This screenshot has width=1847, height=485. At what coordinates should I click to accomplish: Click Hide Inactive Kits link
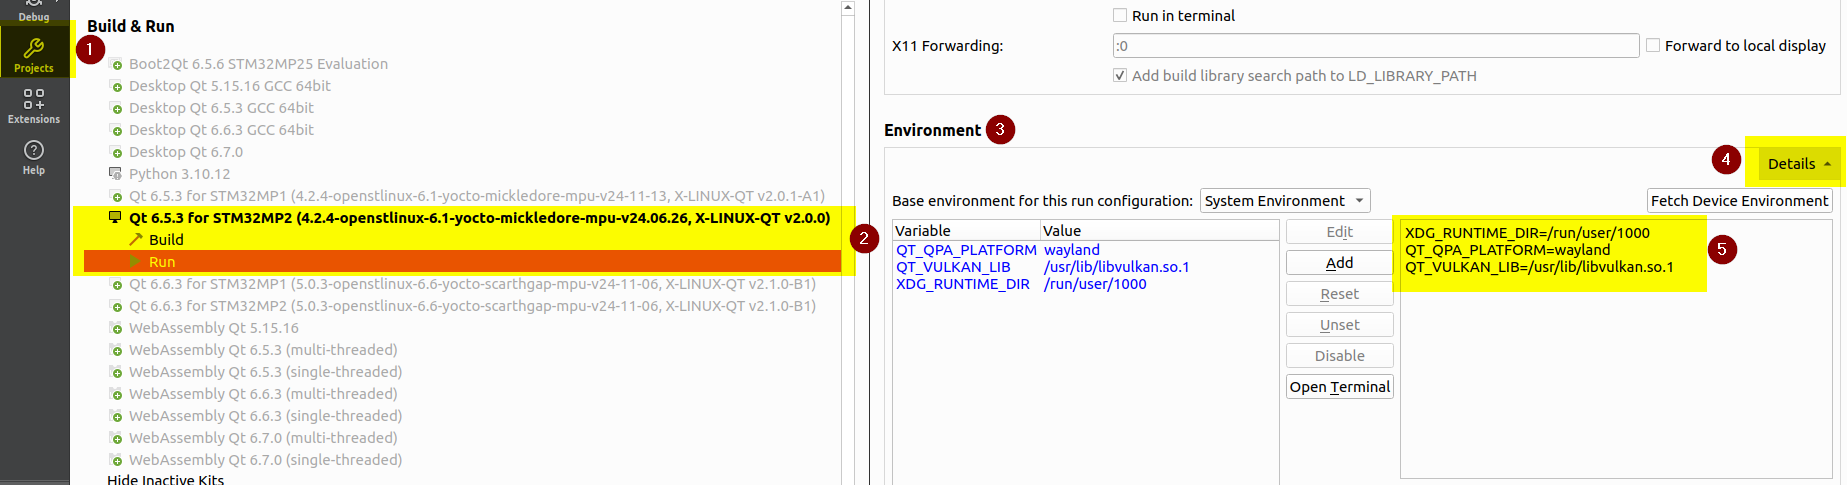165,479
